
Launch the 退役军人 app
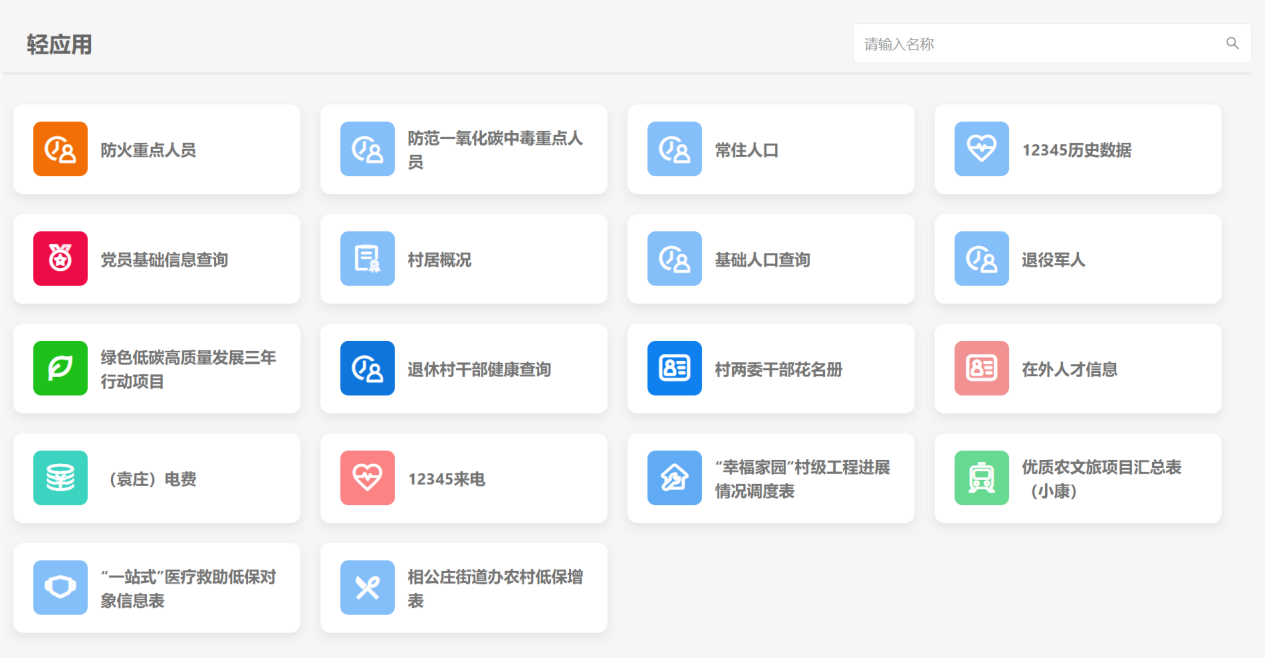point(1077,259)
